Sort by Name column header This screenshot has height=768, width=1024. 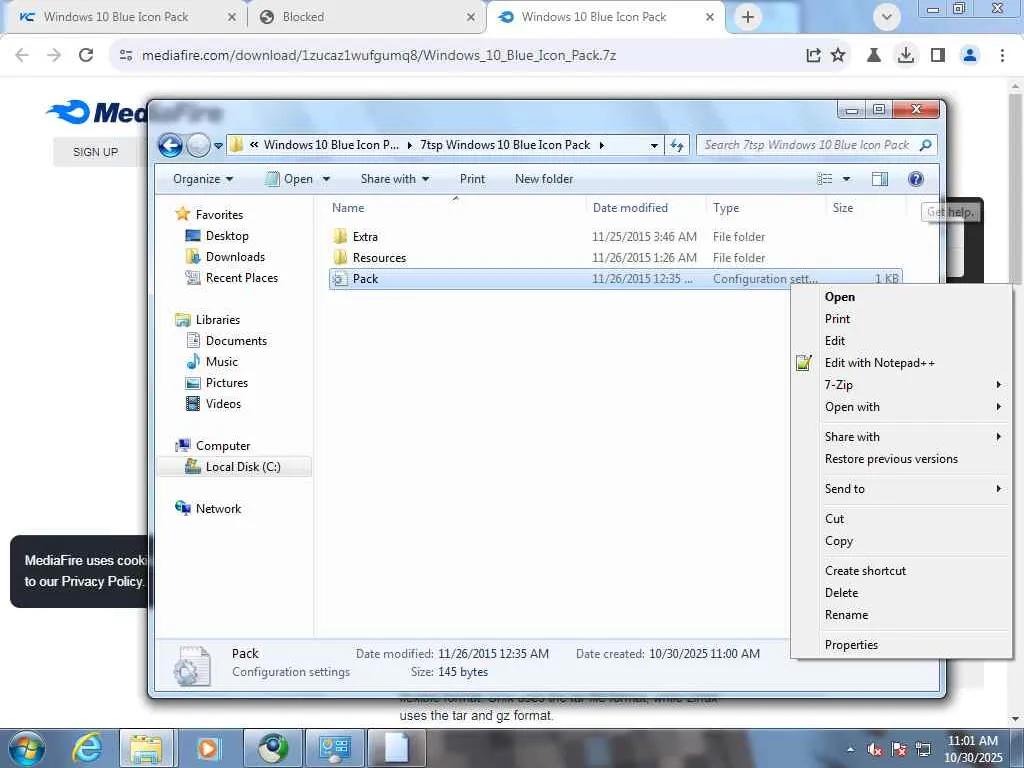point(347,208)
